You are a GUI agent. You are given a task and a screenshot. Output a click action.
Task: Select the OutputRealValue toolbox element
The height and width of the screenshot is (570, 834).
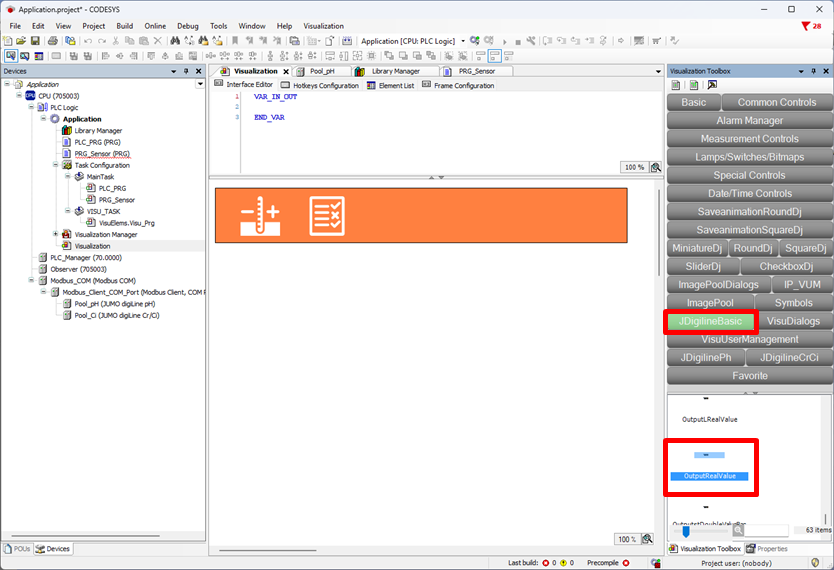click(710, 466)
